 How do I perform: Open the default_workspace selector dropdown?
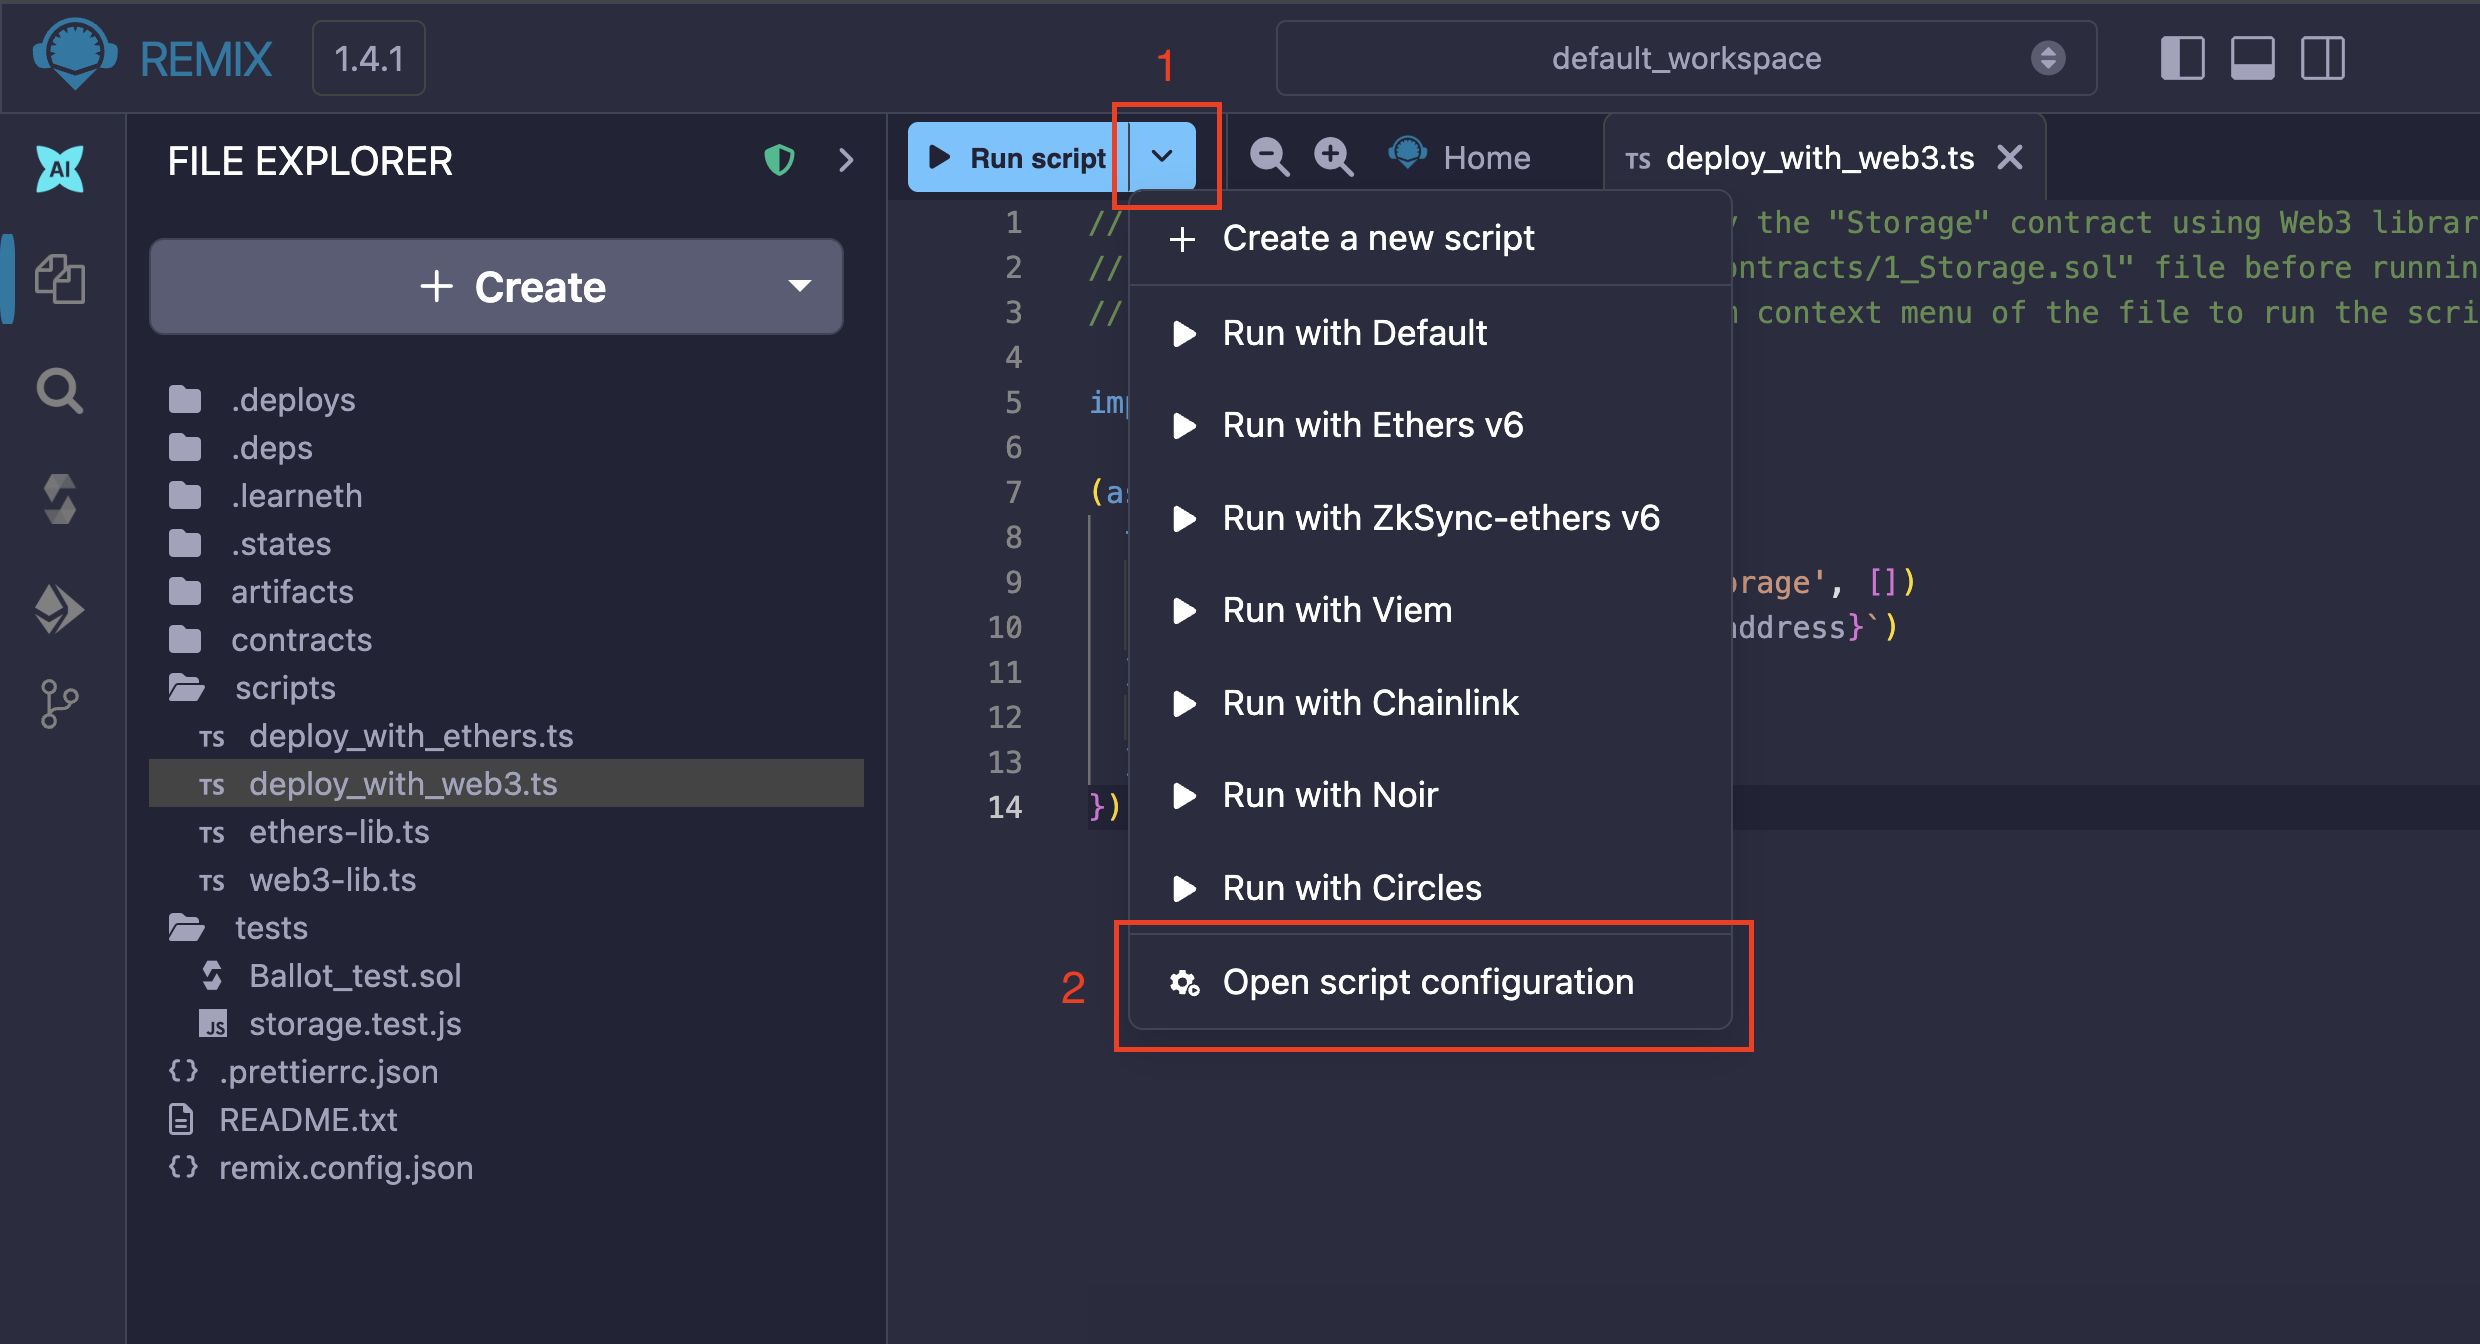(x=1686, y=58)
